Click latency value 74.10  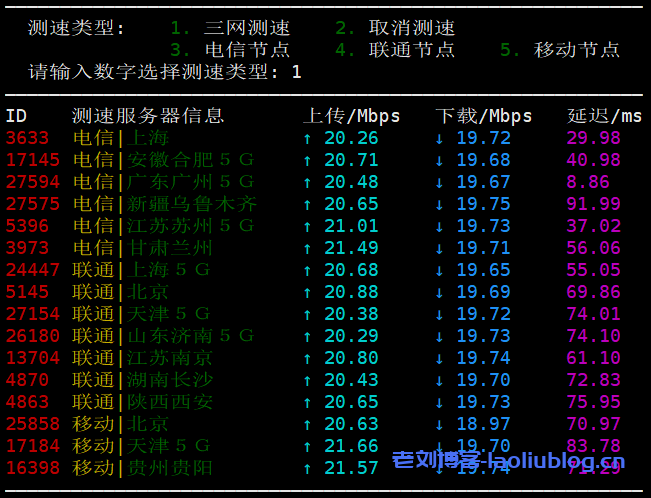click(594, 336)
